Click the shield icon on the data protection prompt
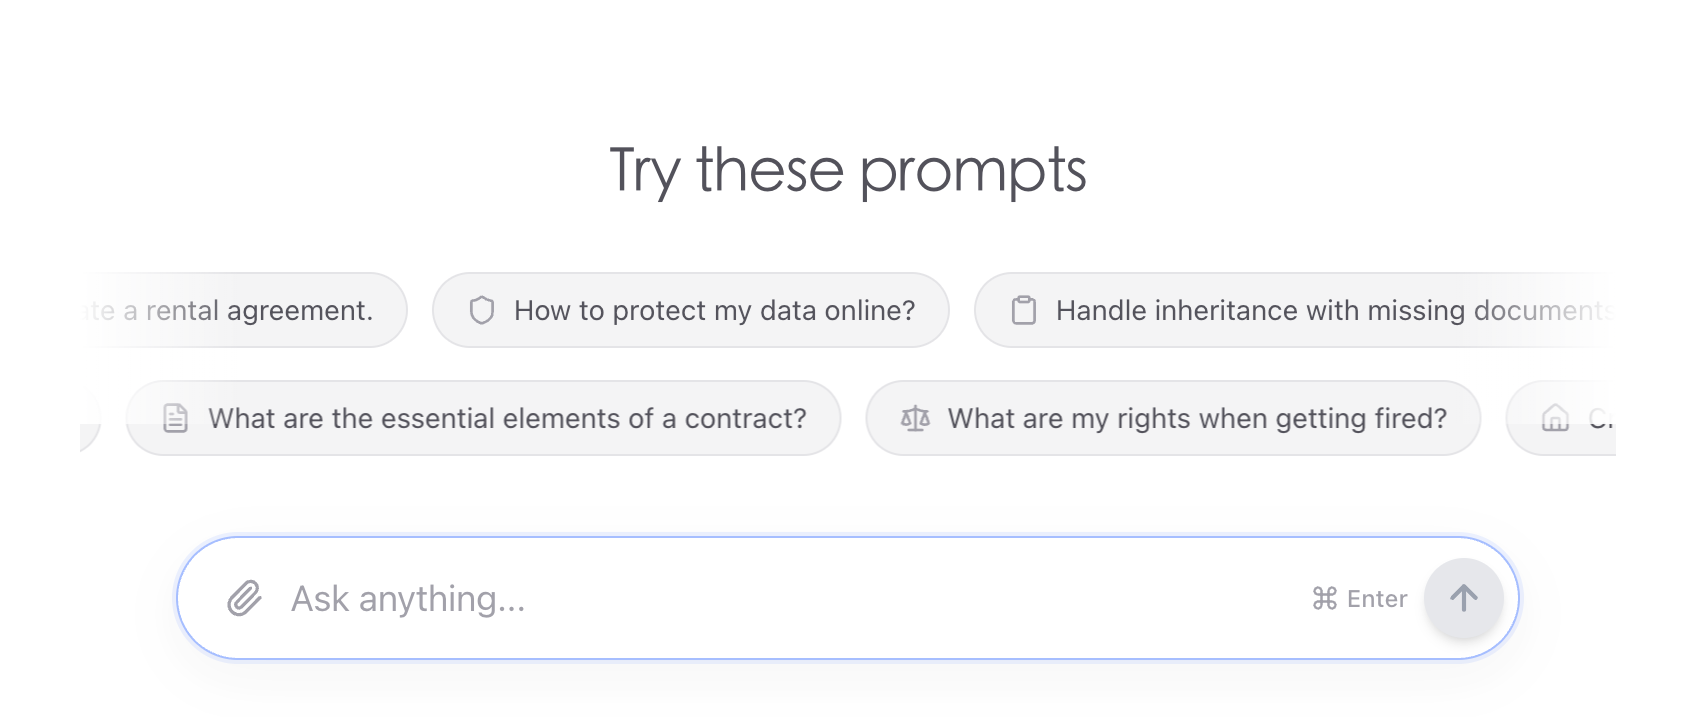Screen dimensions: 1695x717 [x=482, y=310]
